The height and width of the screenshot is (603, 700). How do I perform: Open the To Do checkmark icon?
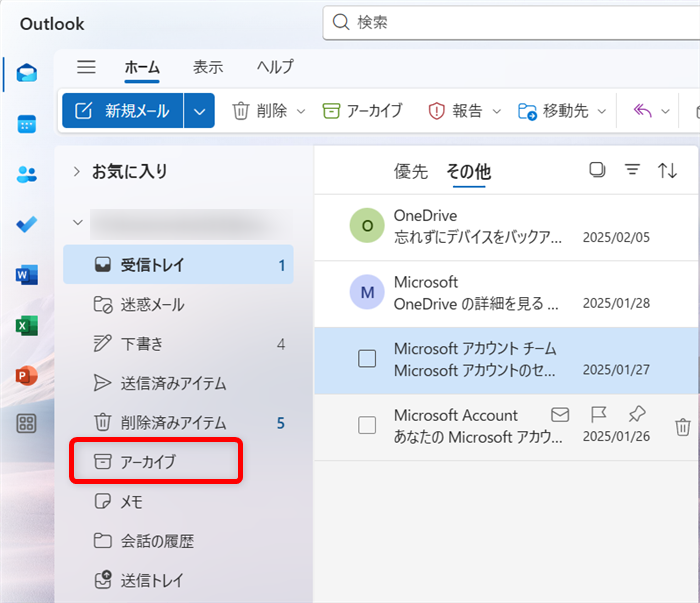27,224
